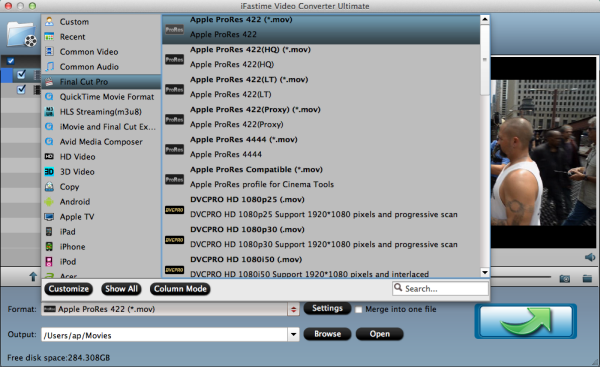Toggle the select-all checkbox in file list header
Screen dimensions: 600x367
[11, 61]
